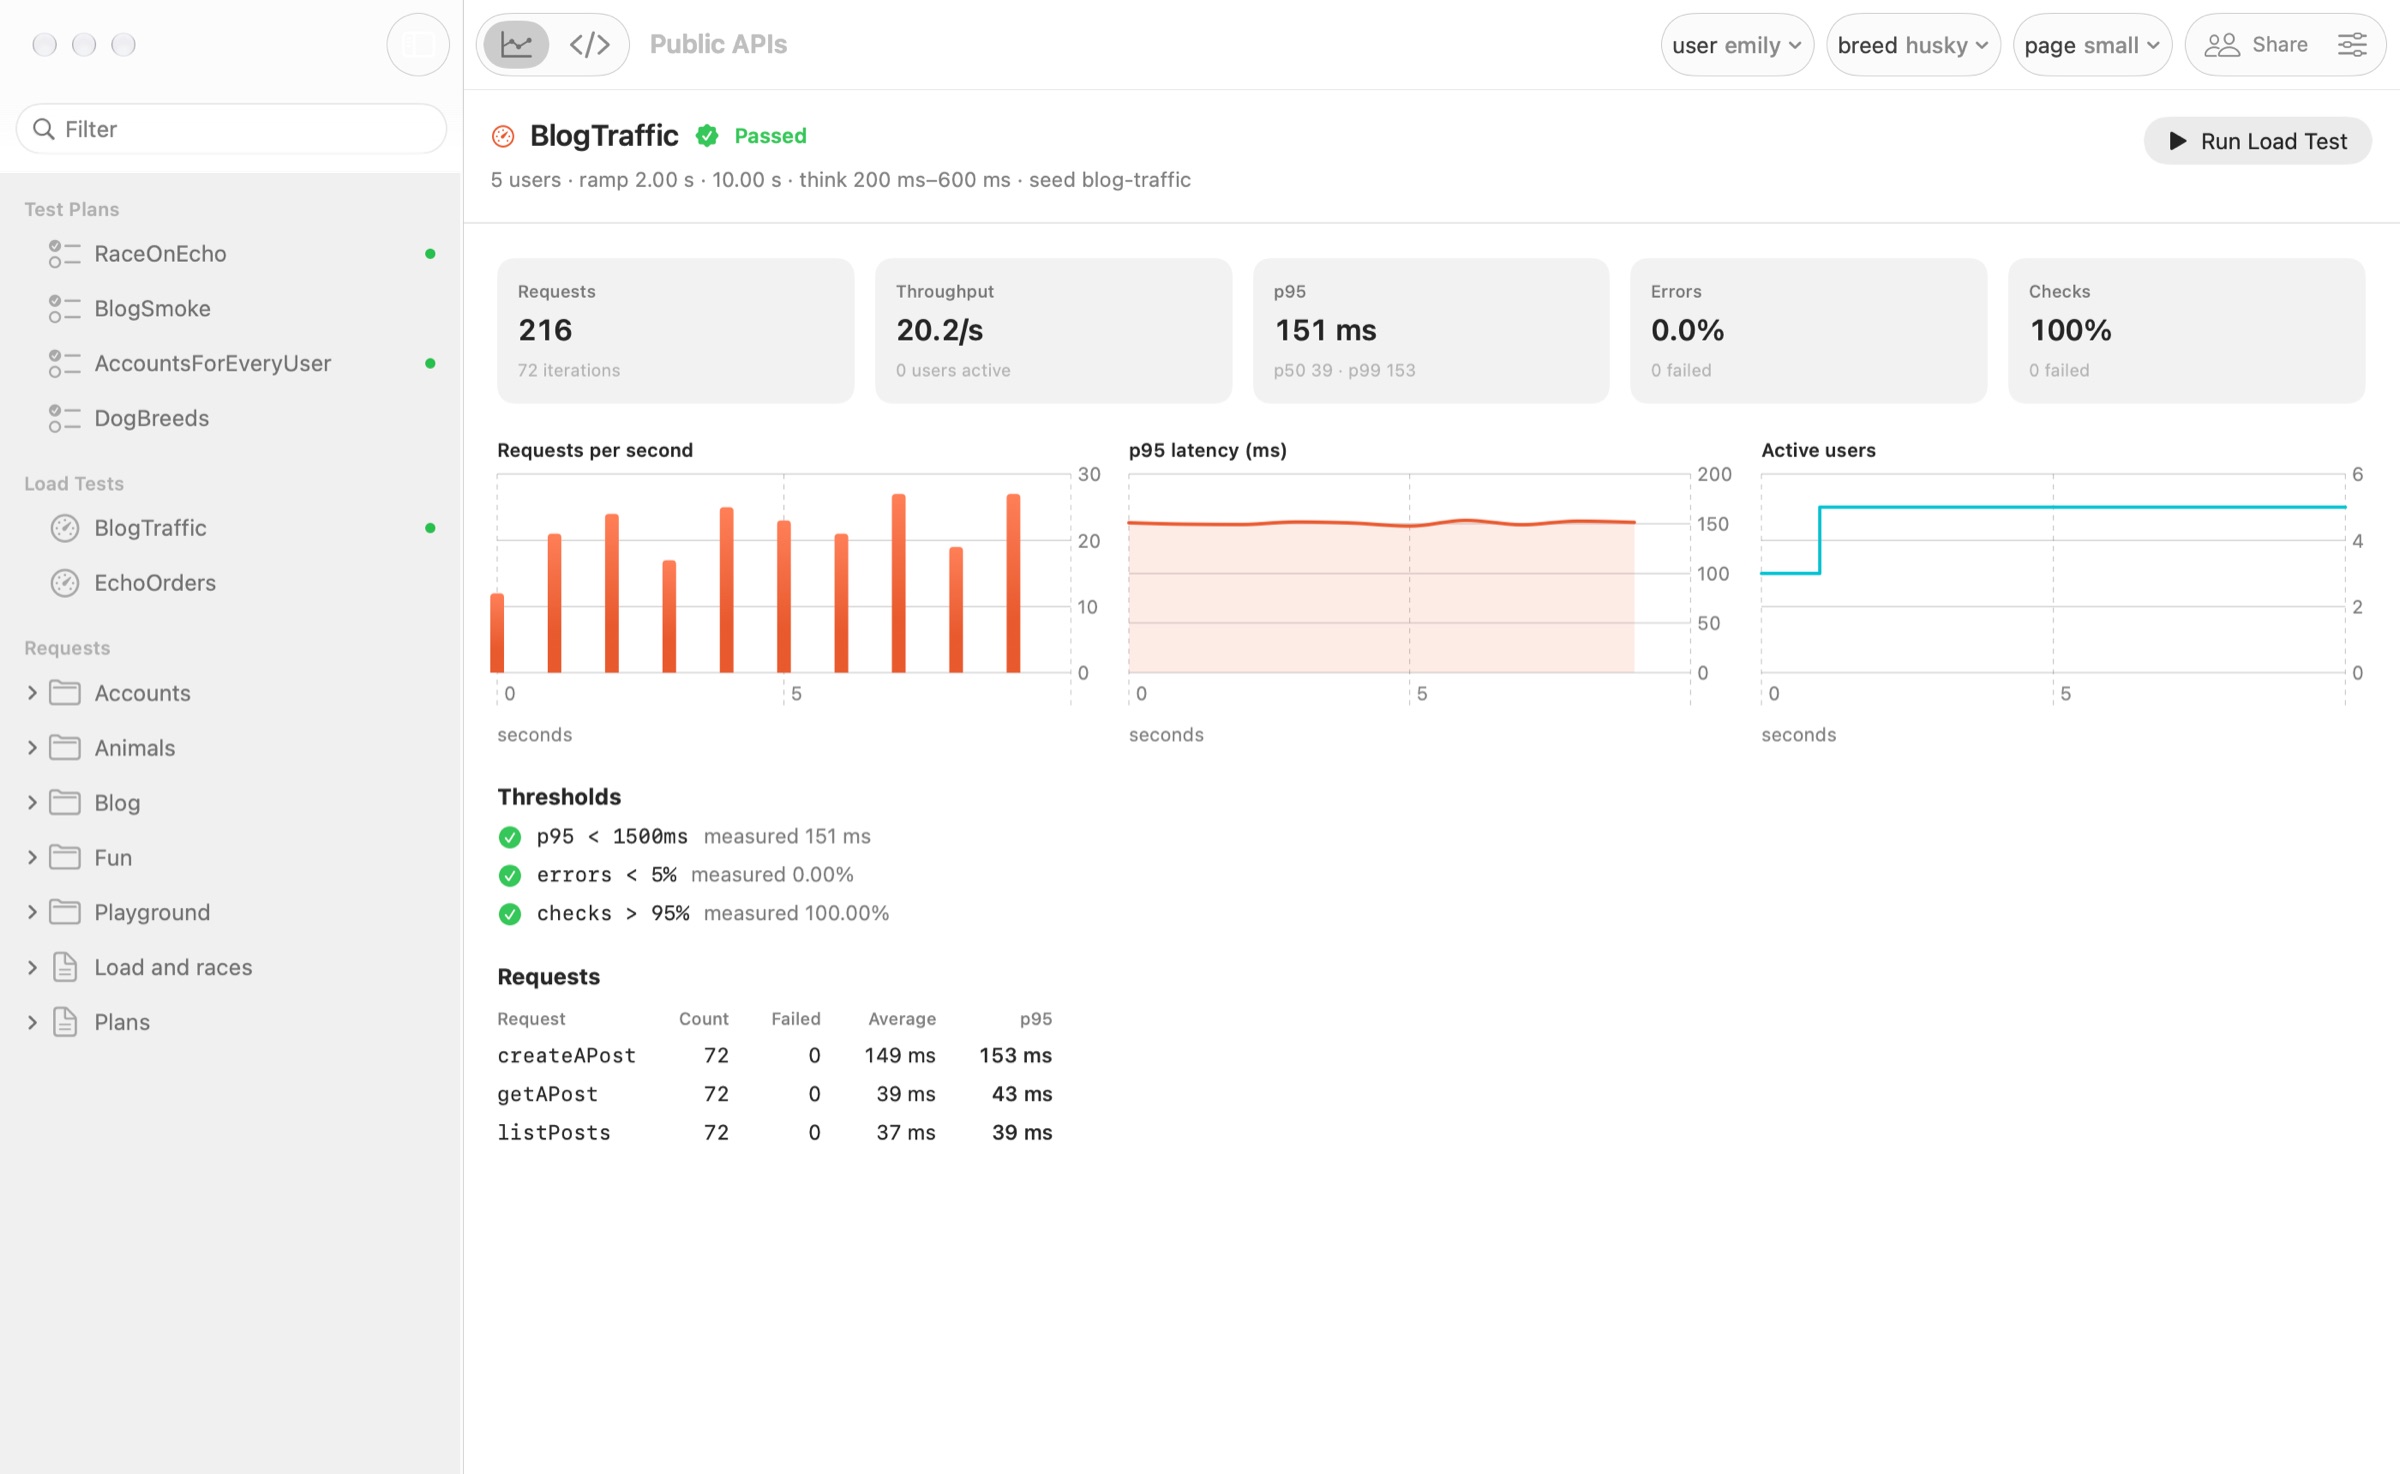Click the Requests 216 summary card
The width and height of the screenshot is (2400, 1474).
[676, 331]
